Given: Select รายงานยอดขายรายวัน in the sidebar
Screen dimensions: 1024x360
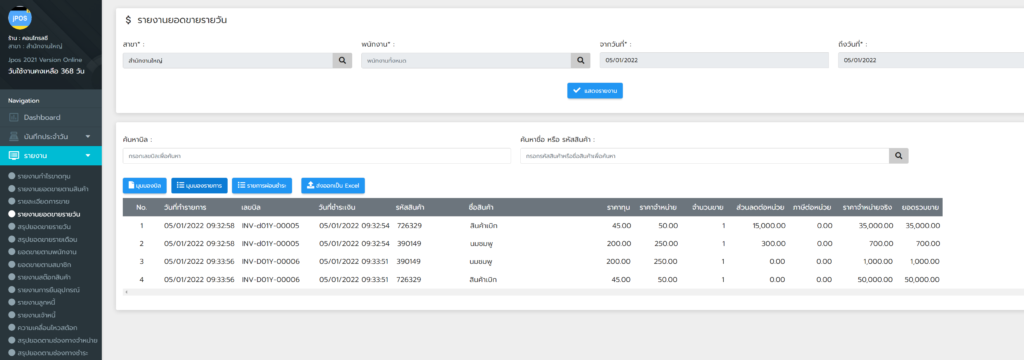Looking at the screenshot, I should (x=49, y=214).
